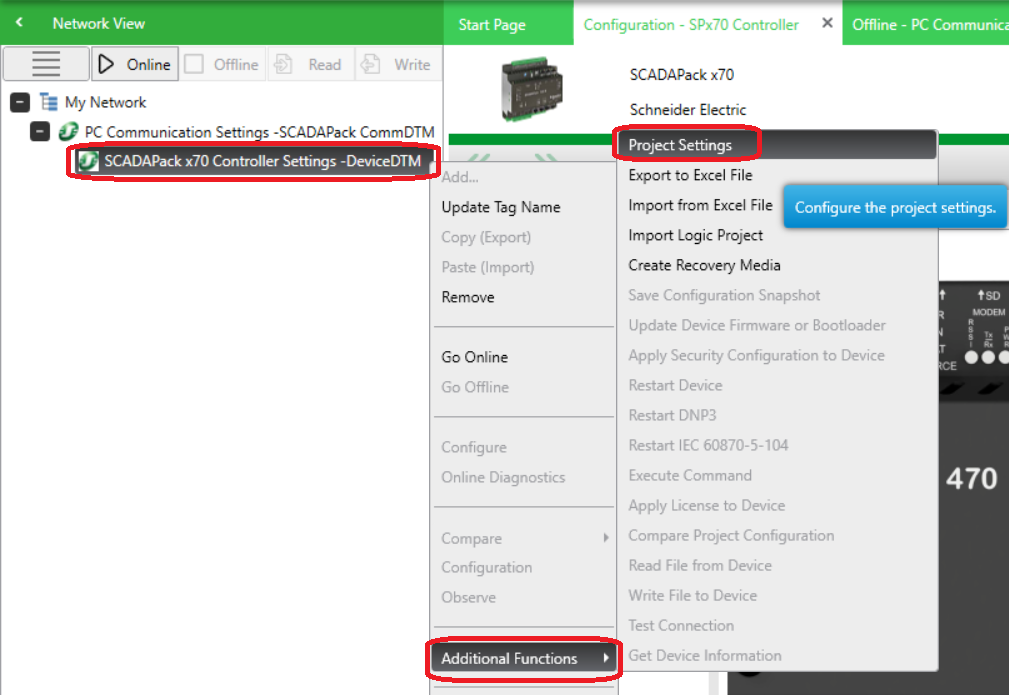Screen dimensions: 1009x695
Task: Collapse the My Network tree node
Action: coord(20,102)
